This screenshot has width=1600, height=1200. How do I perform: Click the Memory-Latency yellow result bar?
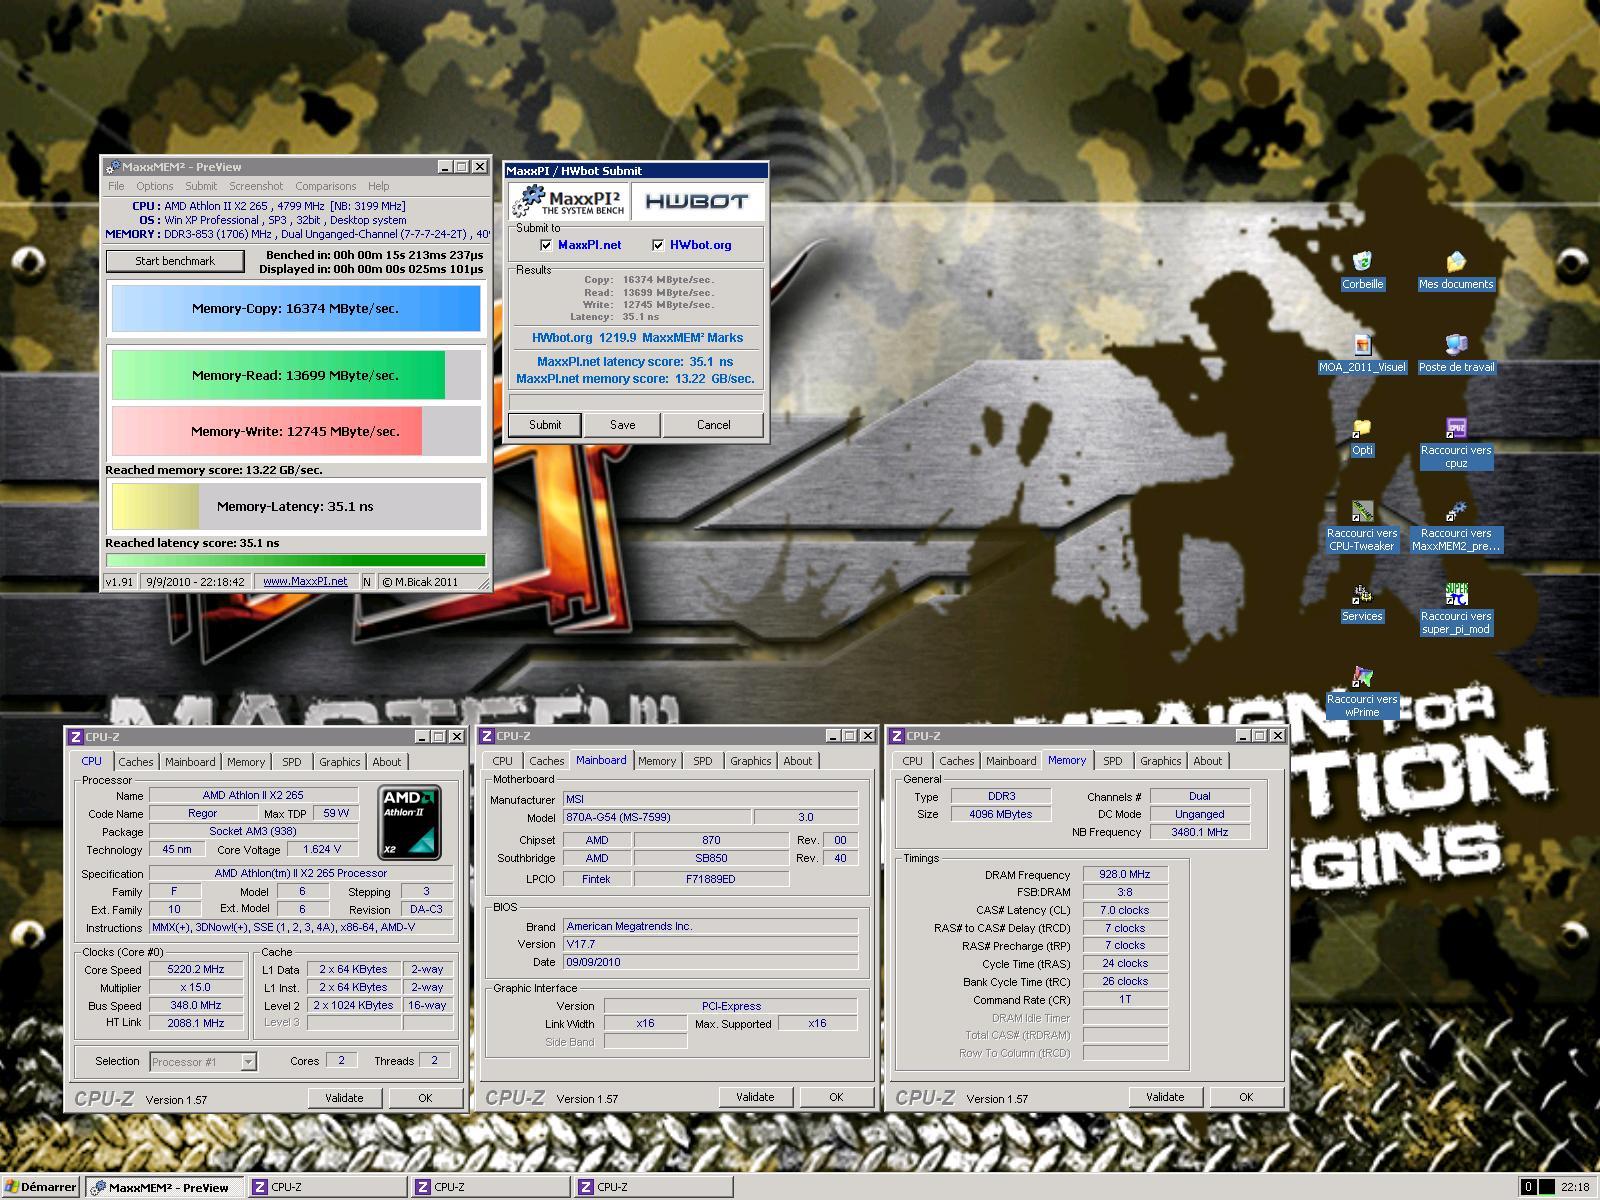tap(296, 507)
